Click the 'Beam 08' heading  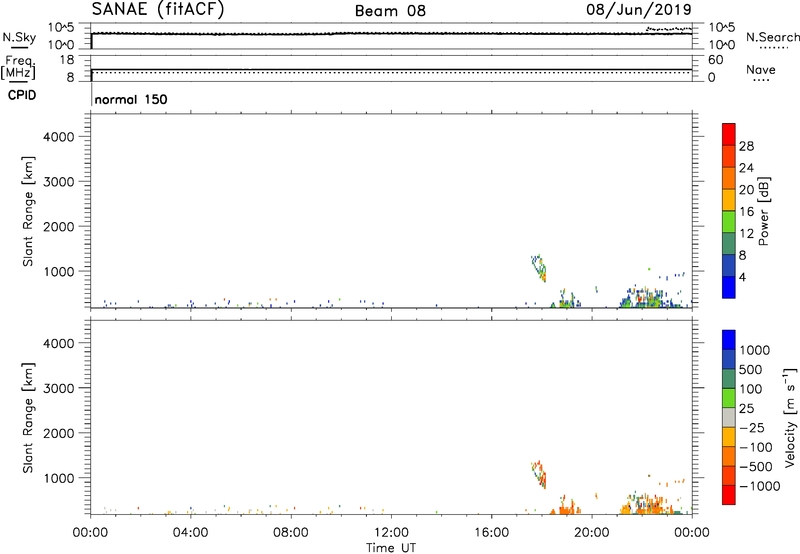pos(390,11)
